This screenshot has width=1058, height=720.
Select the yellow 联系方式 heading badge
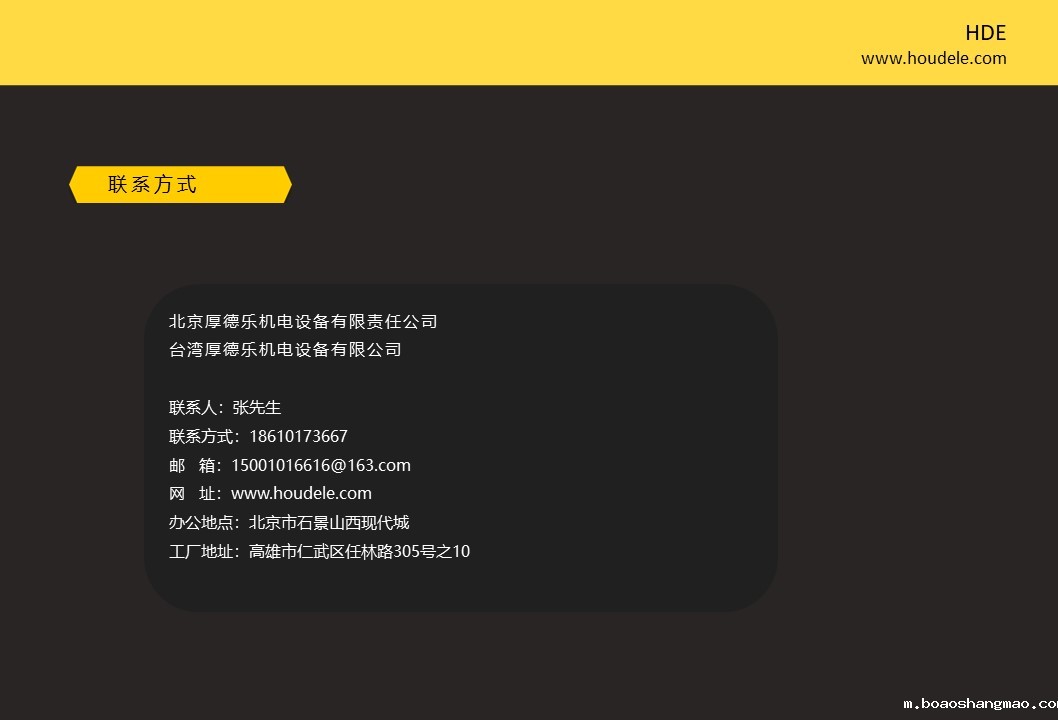coord(180,185)
